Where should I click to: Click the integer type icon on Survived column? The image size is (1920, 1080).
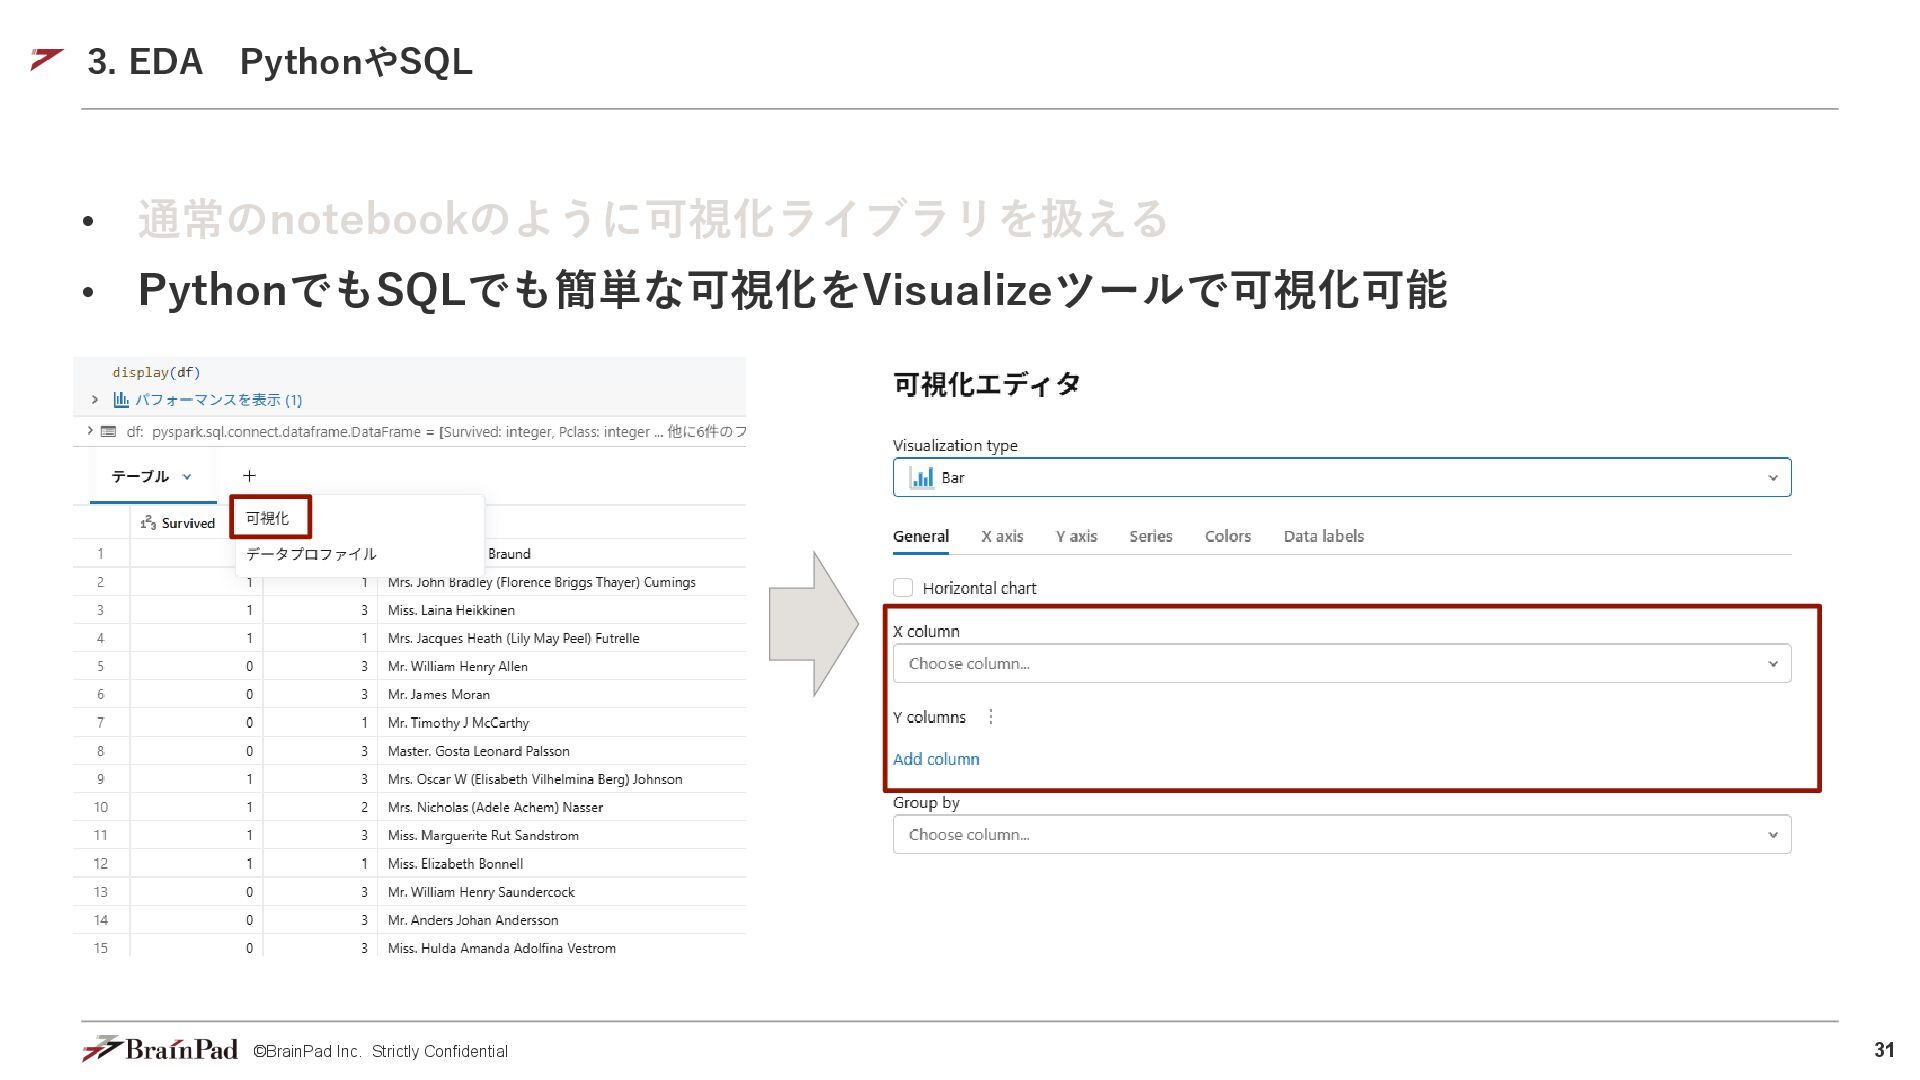coord(148,523)
